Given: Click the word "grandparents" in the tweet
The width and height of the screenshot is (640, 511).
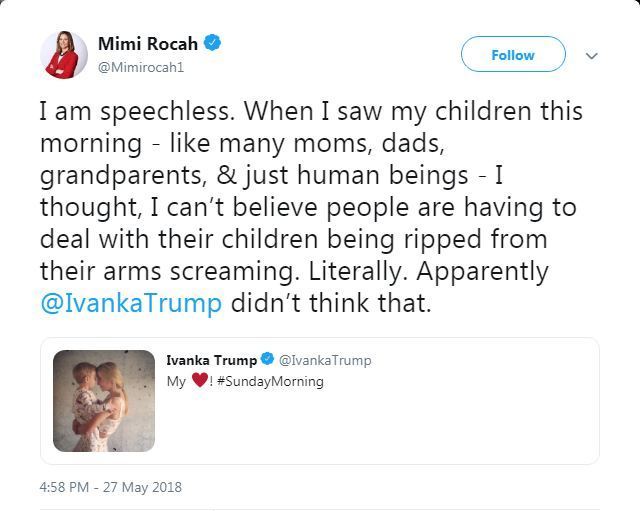Looking at the screenshot, I should tap(123, 176).
